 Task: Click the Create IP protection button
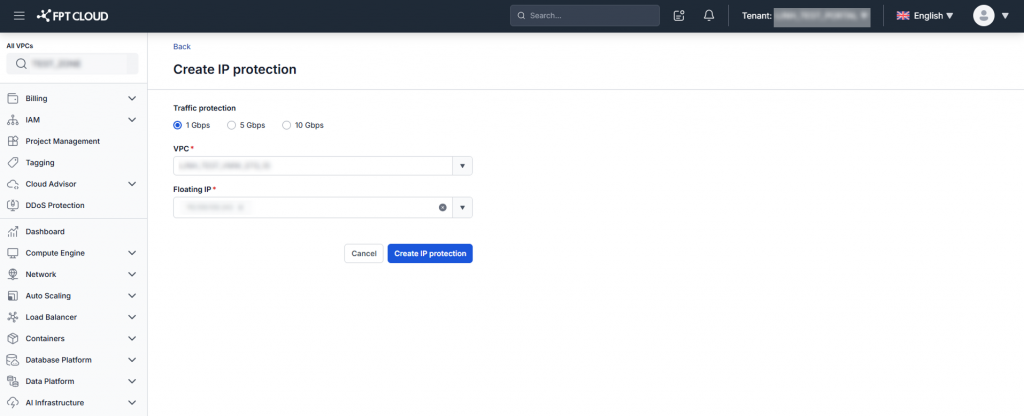point(430,254)
